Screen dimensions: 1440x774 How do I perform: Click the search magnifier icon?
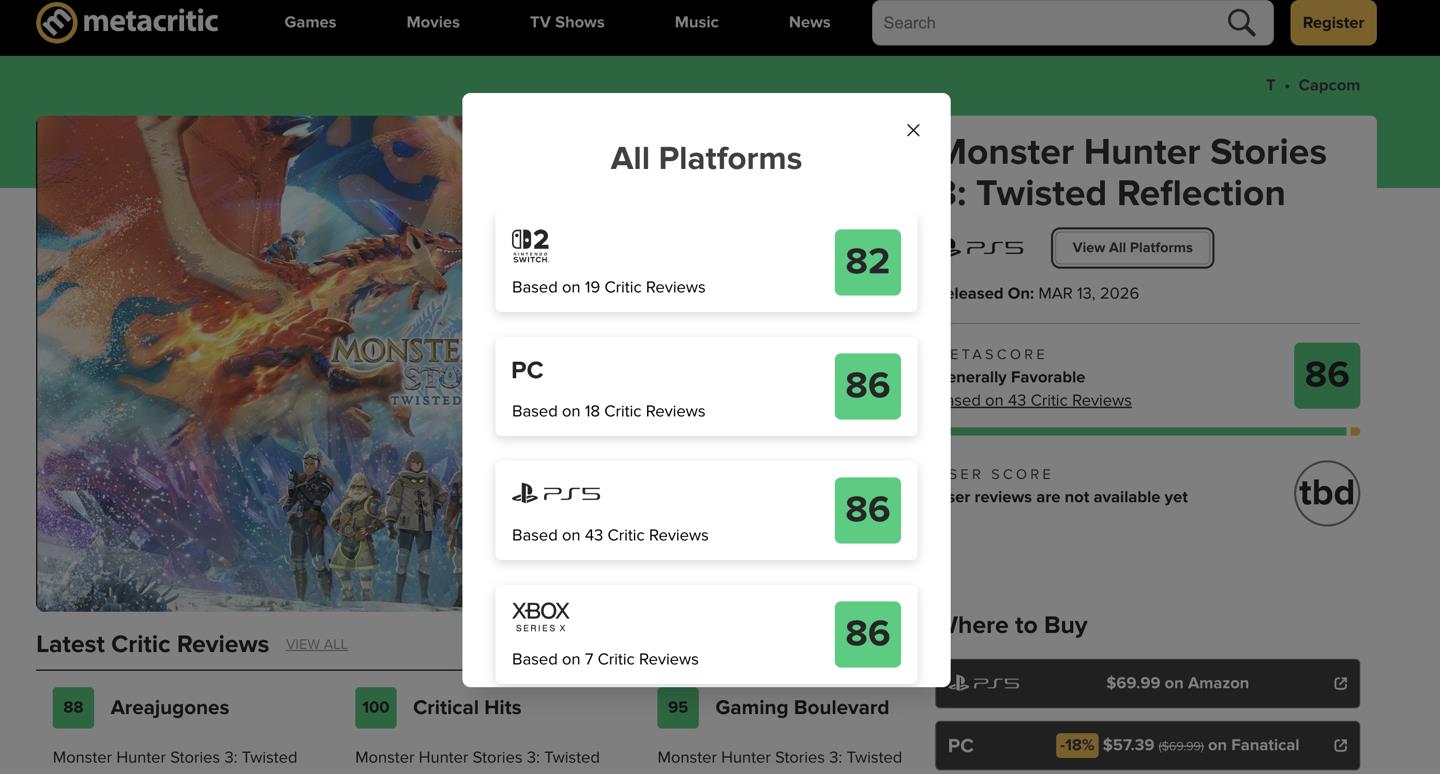coord(1241,23)
